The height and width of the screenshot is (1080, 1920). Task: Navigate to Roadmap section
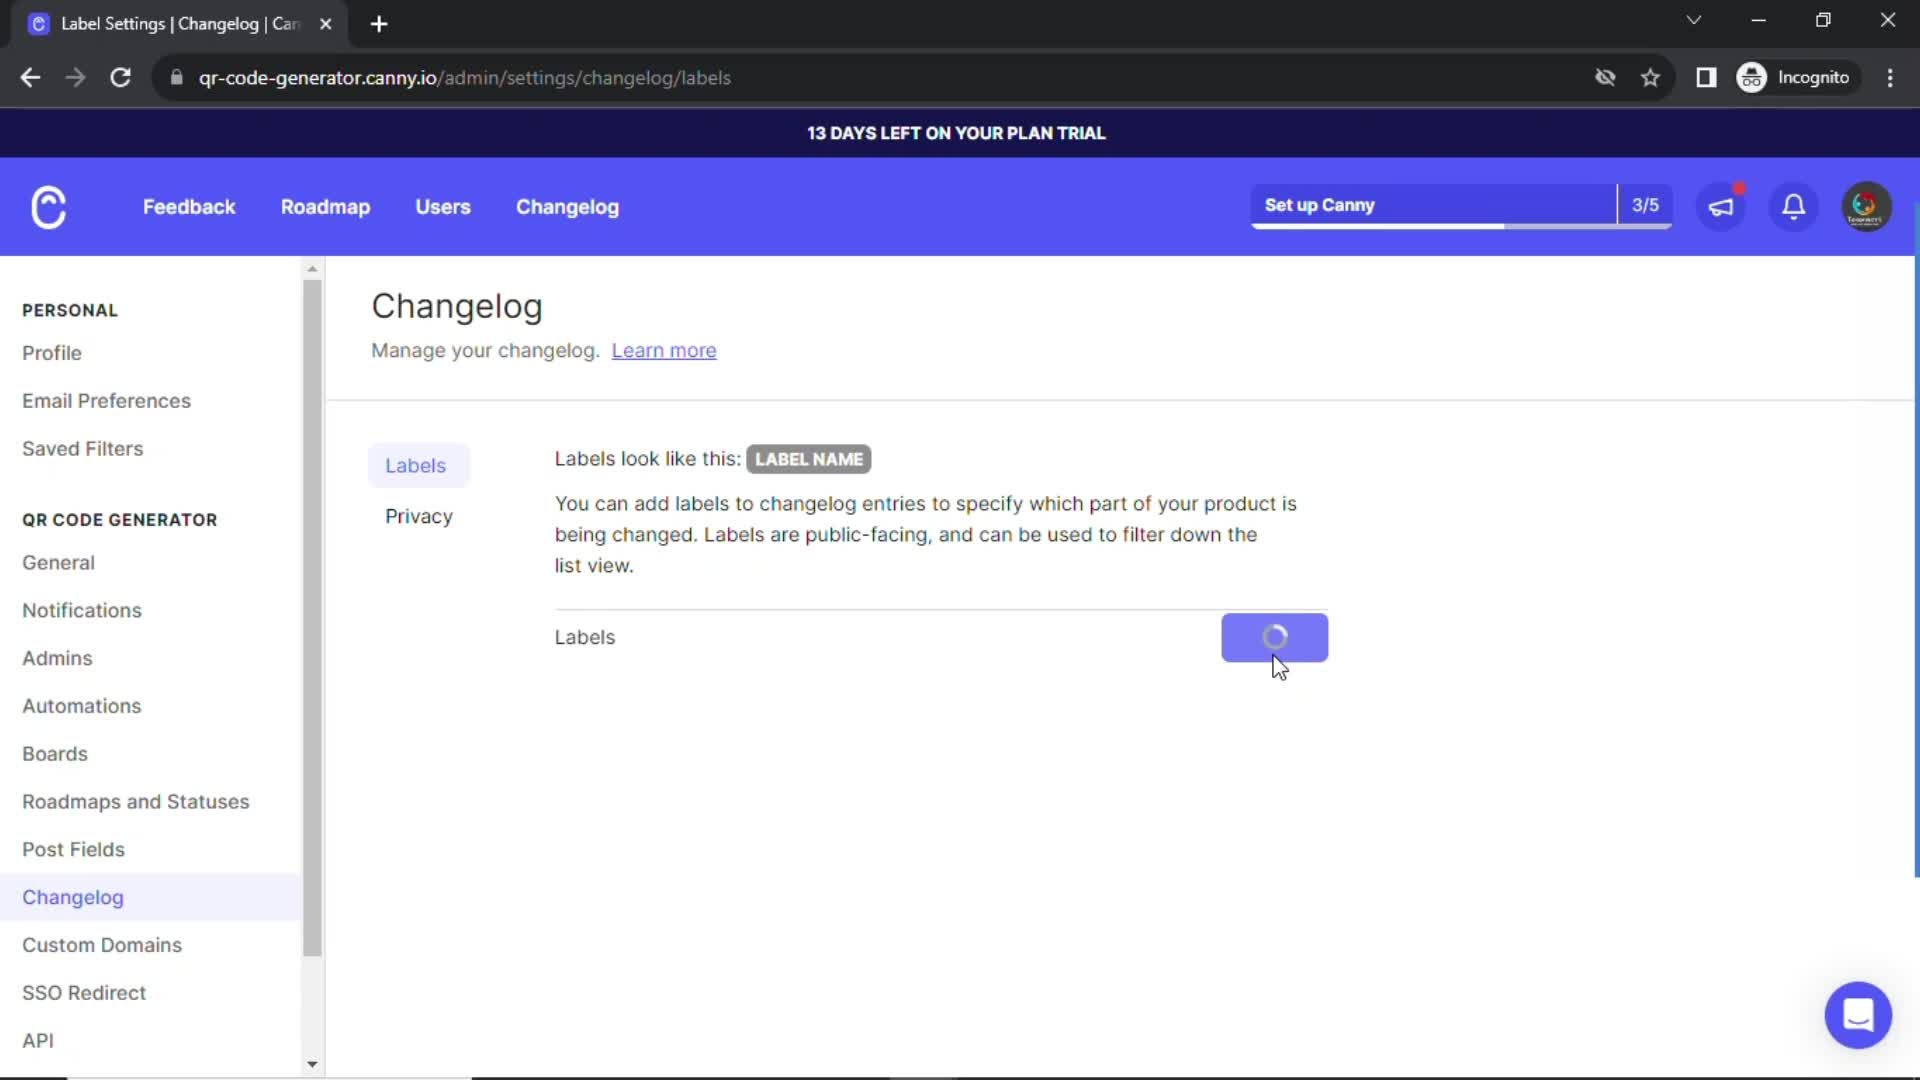pyautogui.click(x=326, y=206)
